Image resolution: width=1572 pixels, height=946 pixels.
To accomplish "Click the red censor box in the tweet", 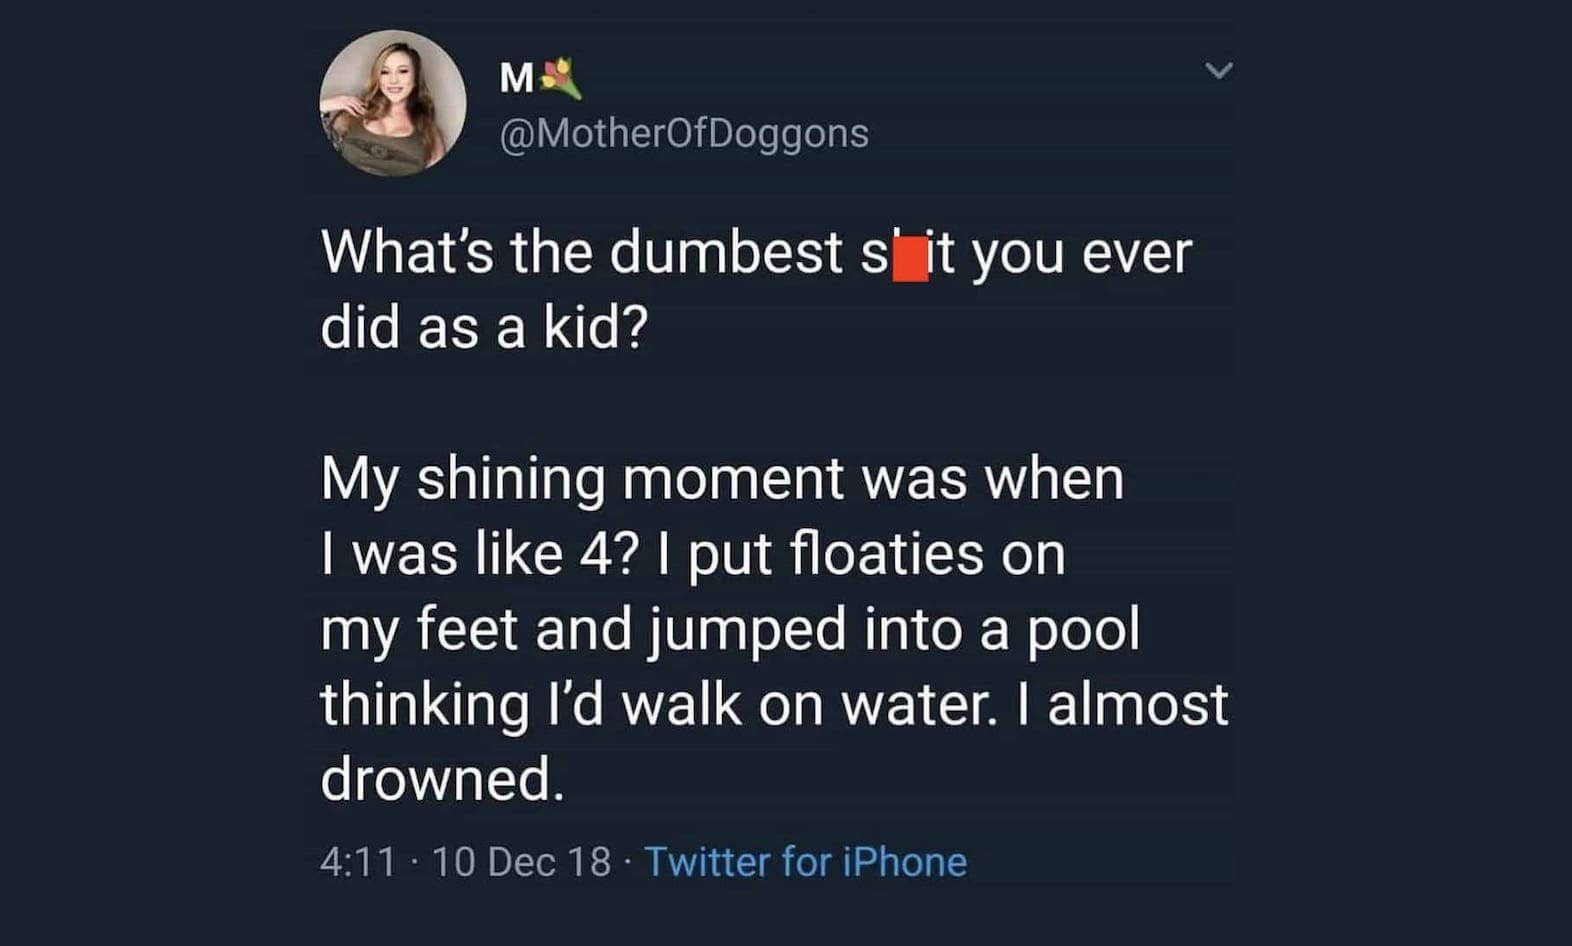I will coord(909,255).
